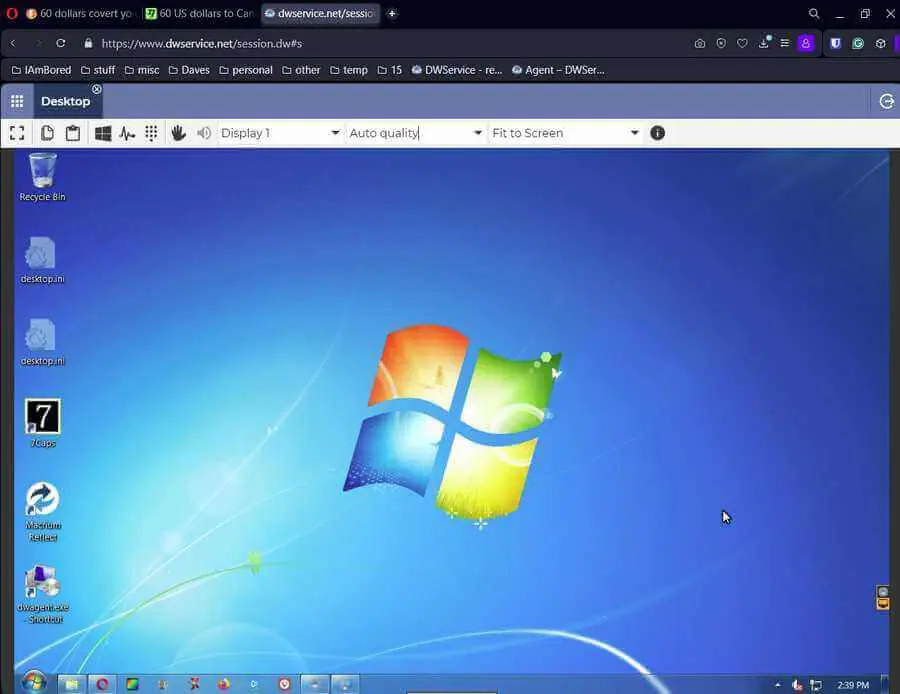This screenshot has width=900, height=694.
Task: Click the tab search magnifier icon
Action: coord(813,13)
